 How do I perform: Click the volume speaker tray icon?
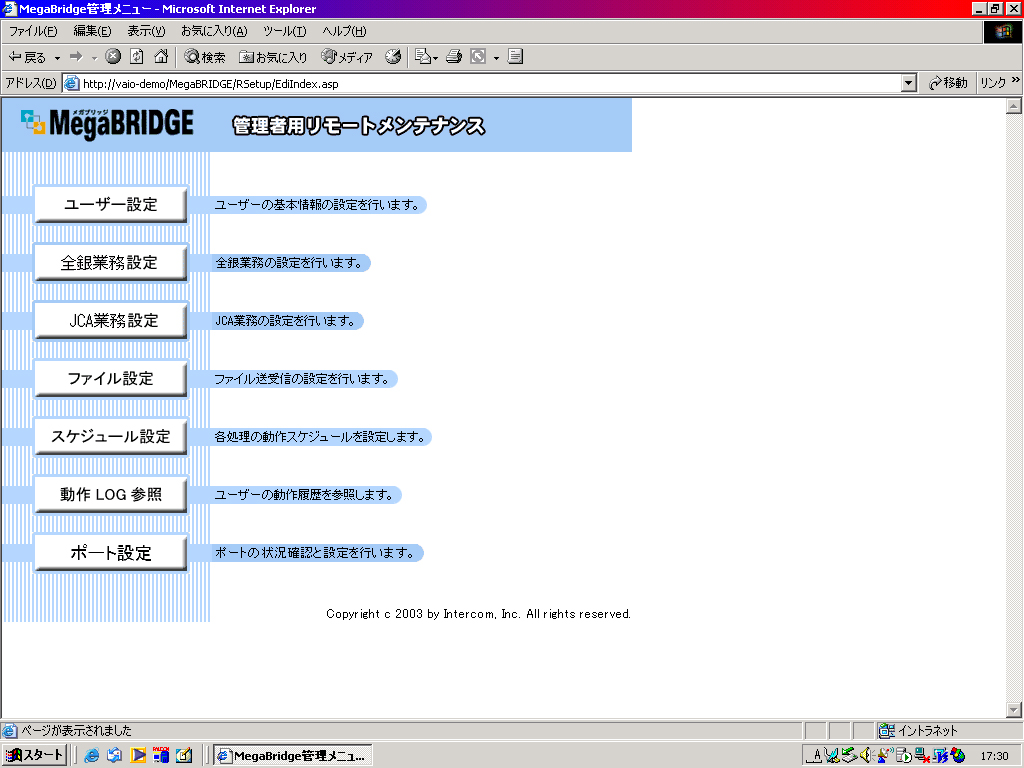click(x=866, y=756)
